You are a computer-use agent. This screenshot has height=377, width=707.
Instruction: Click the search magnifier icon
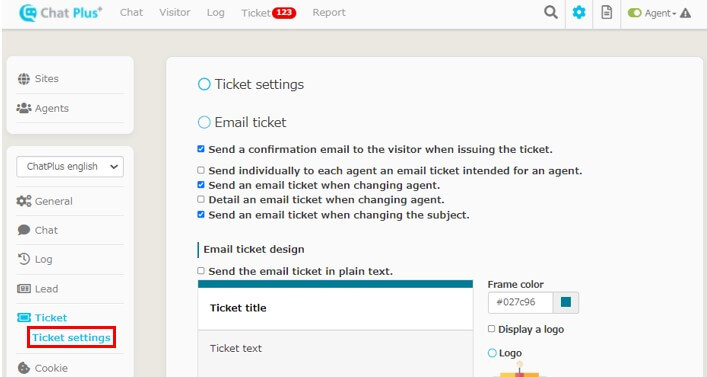(551, 12)
